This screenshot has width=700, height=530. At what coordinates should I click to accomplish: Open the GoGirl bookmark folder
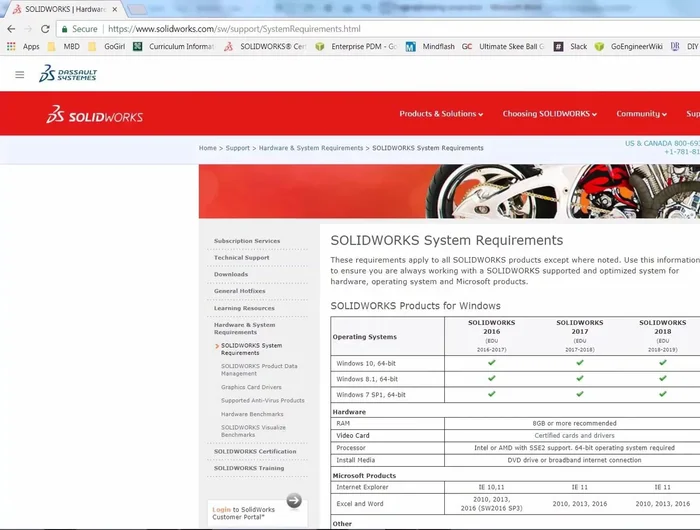pos(107,46)
